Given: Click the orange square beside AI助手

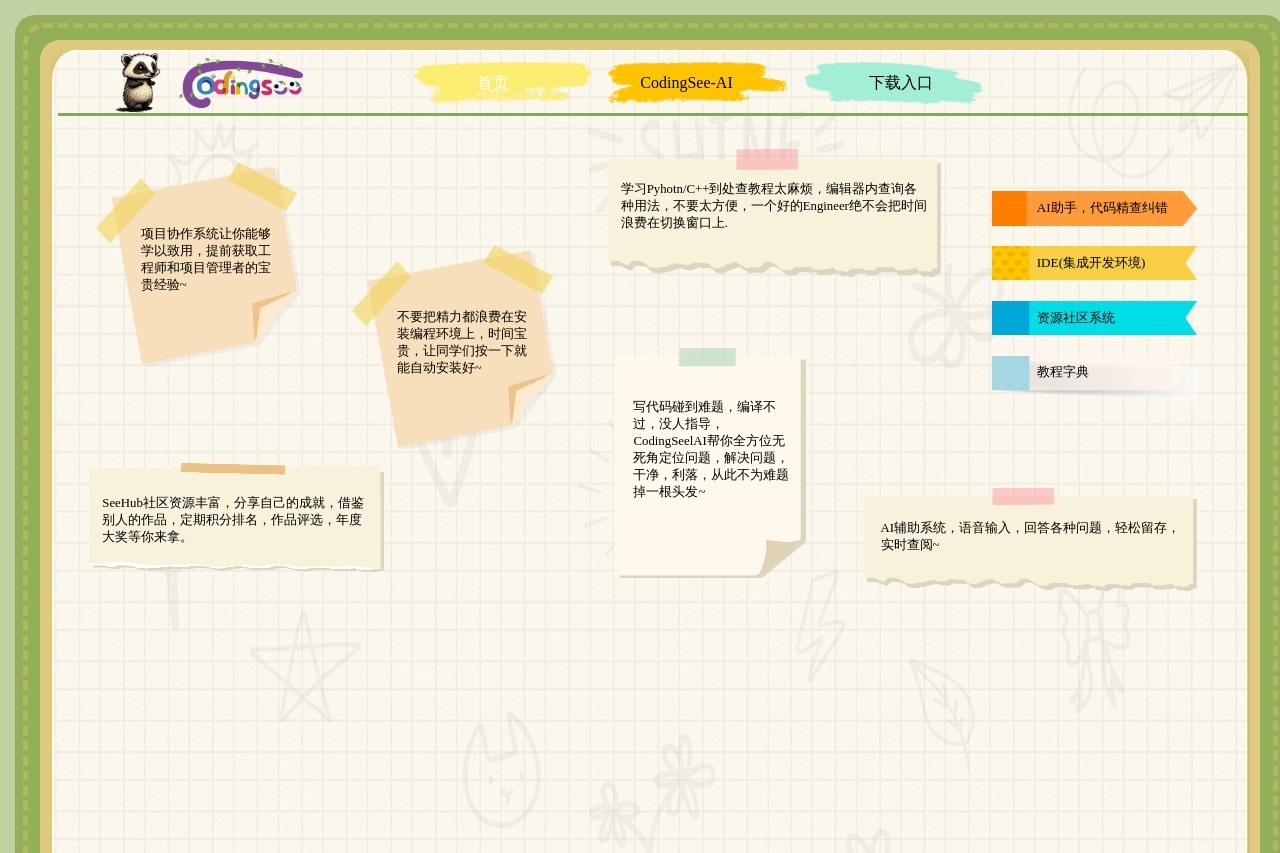Looking at the screenshot, I should 1009,208.
